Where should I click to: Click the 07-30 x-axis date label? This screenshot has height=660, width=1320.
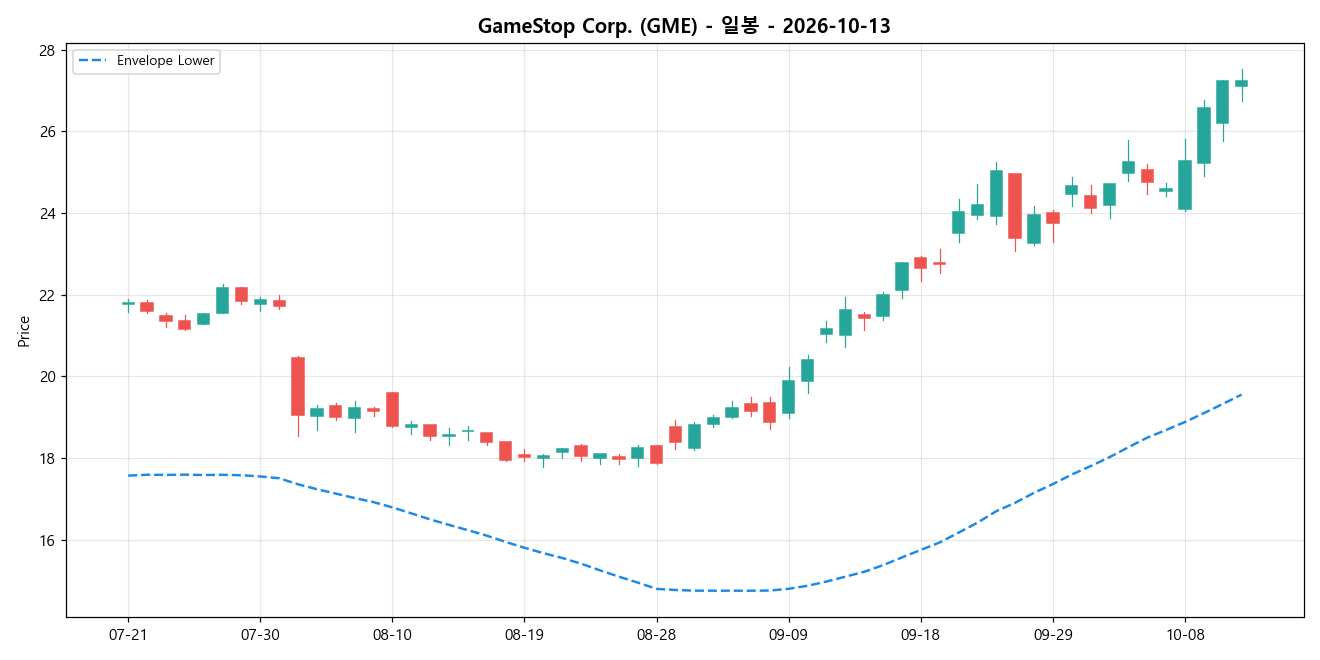point(260,634)
